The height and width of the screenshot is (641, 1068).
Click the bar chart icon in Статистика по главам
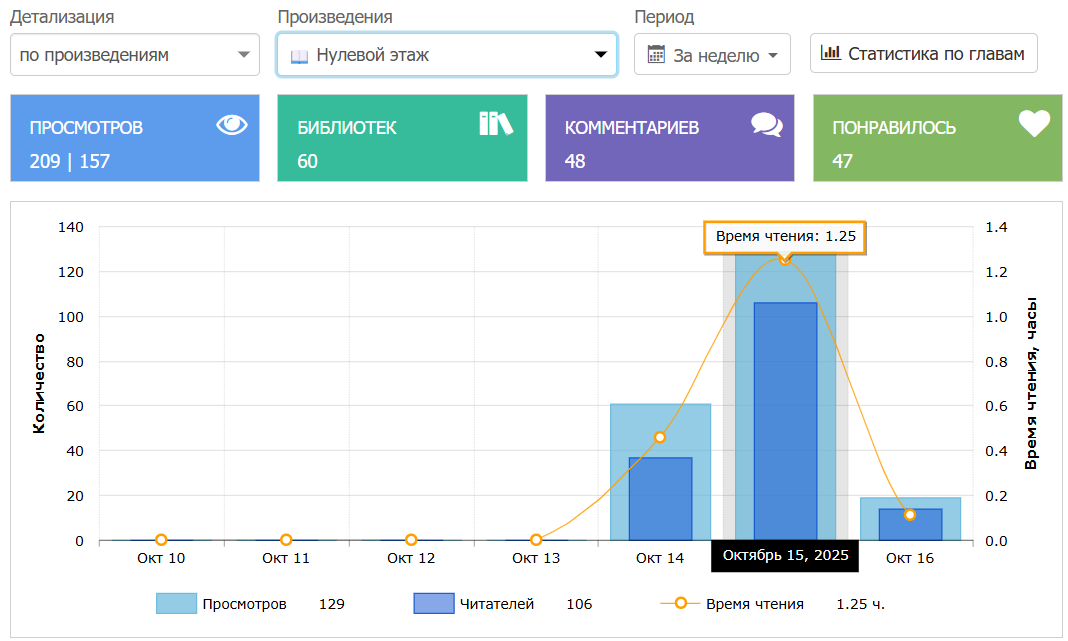830,52
